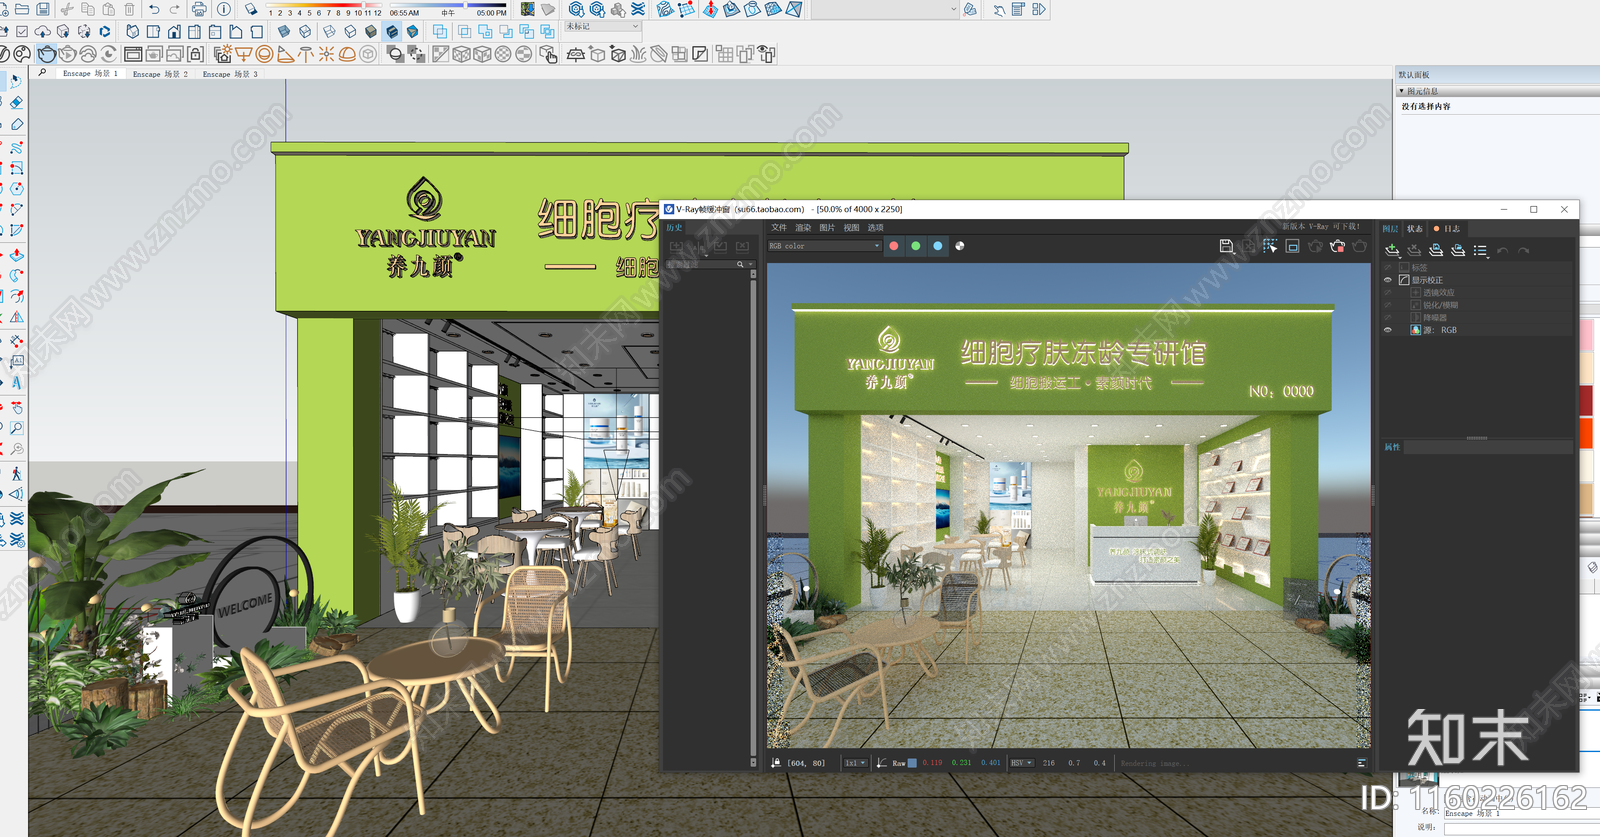This screenshot has width=1600, height=837.
Task: Add a V-Ray sphere light
Action: [x=264, y=54]
